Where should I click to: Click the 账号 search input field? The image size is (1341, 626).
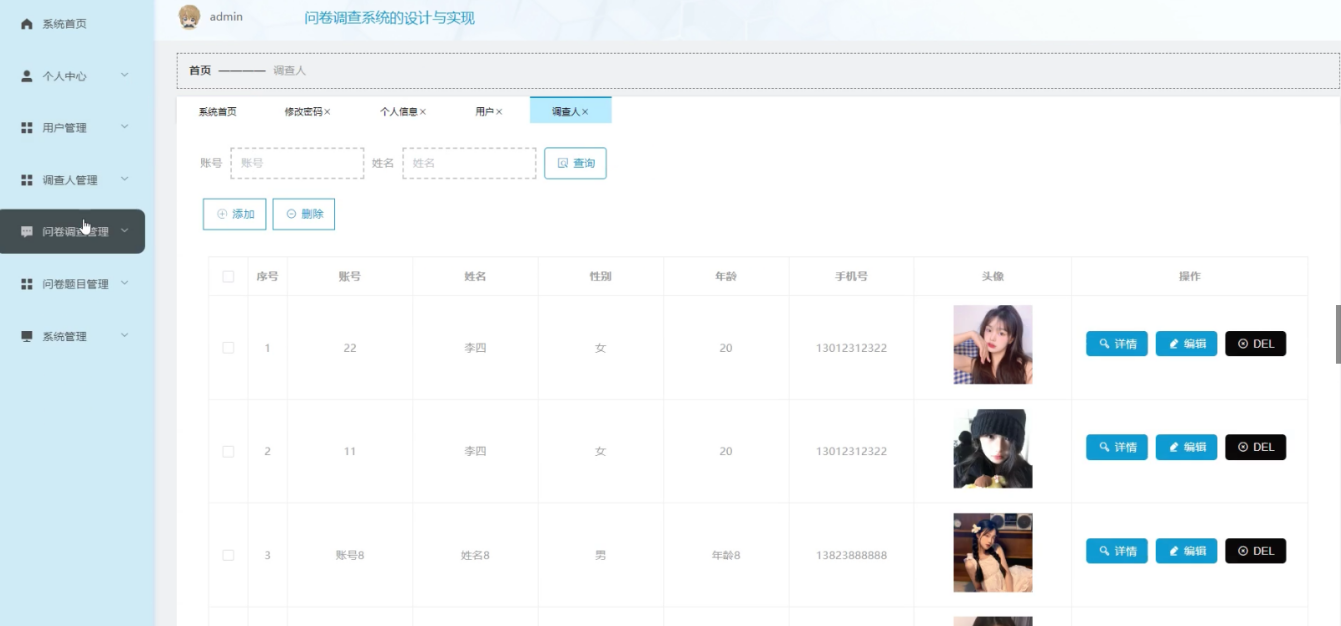pyautogui.click(x=297, y=163)
